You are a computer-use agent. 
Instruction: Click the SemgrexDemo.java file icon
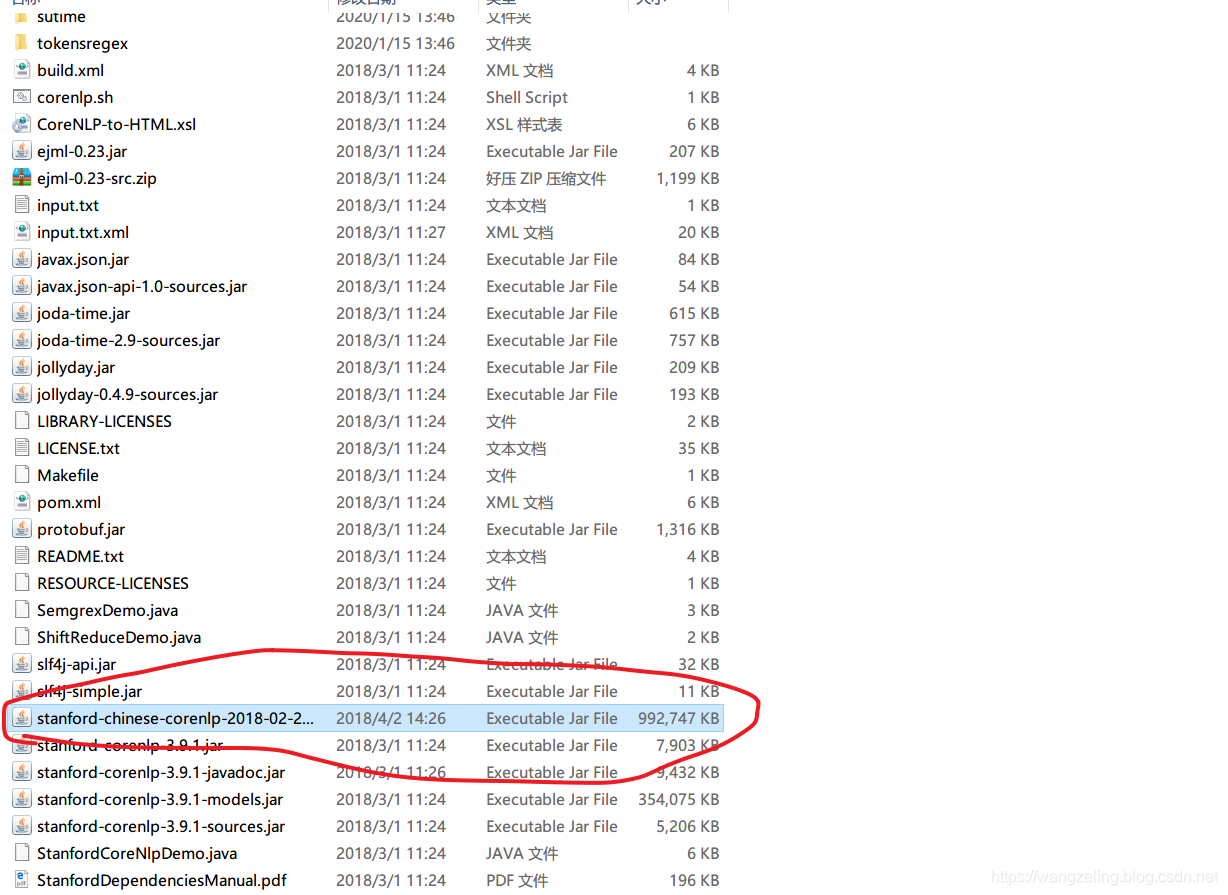pyautogui.click(x=21, y=610)
